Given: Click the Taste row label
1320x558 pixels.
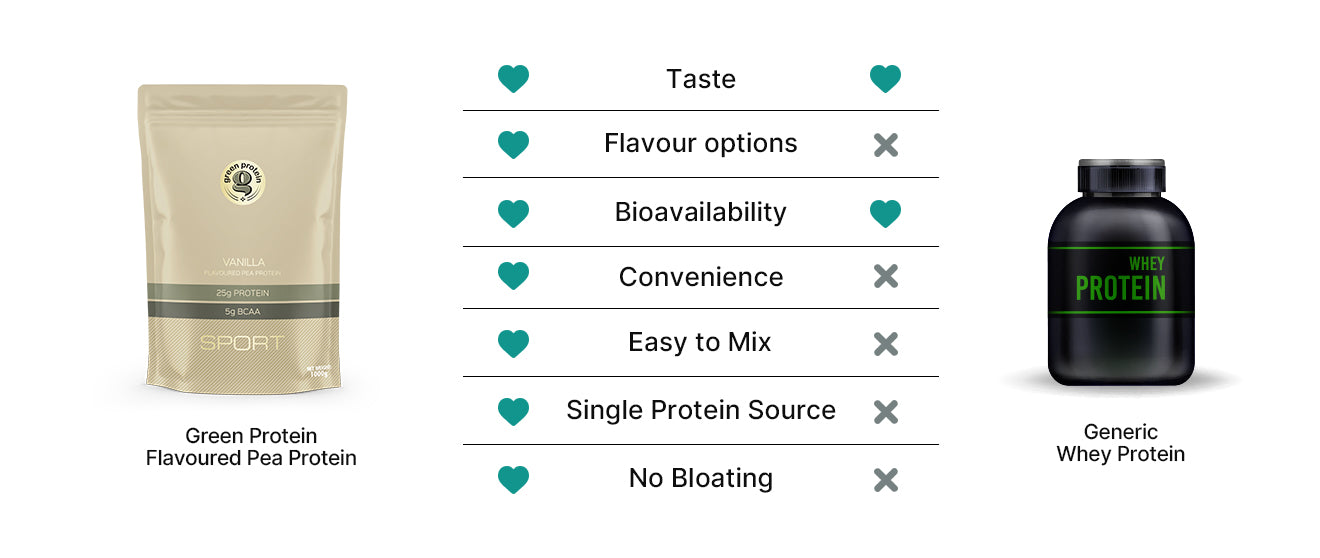Looking at the screenshot, I should click(x=700, y=79).
